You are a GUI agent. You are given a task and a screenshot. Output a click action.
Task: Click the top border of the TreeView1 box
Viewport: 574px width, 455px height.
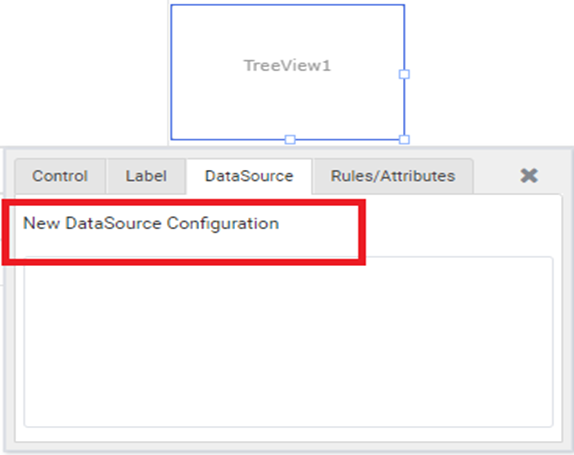(x=288, y=5)
